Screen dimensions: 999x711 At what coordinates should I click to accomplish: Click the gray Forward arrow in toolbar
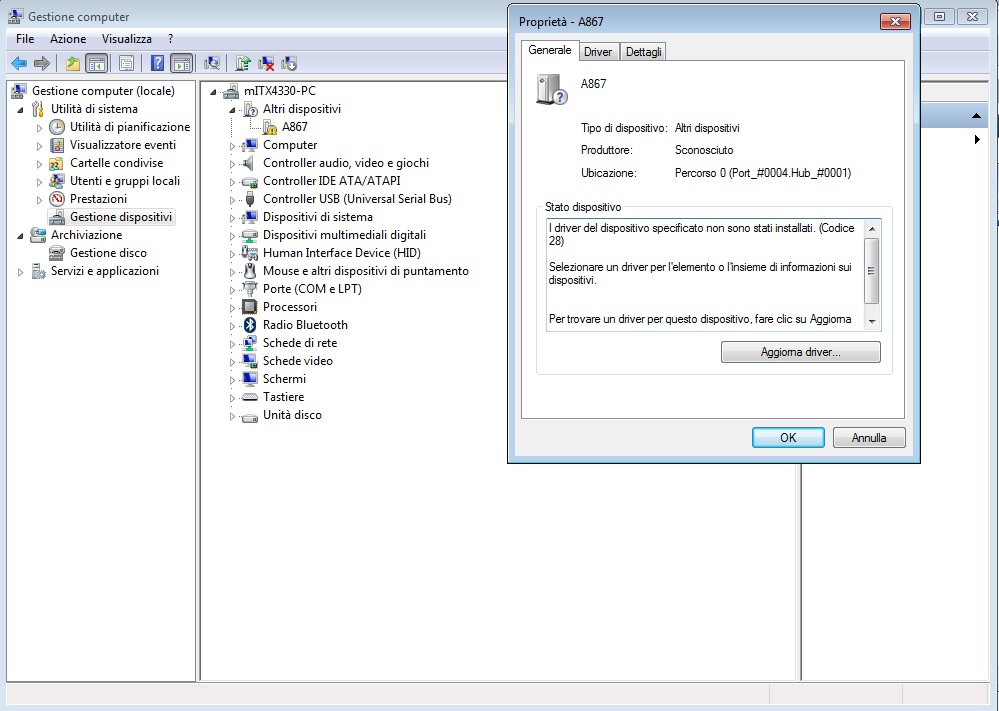pyautogui.click(x=41, y=63)
